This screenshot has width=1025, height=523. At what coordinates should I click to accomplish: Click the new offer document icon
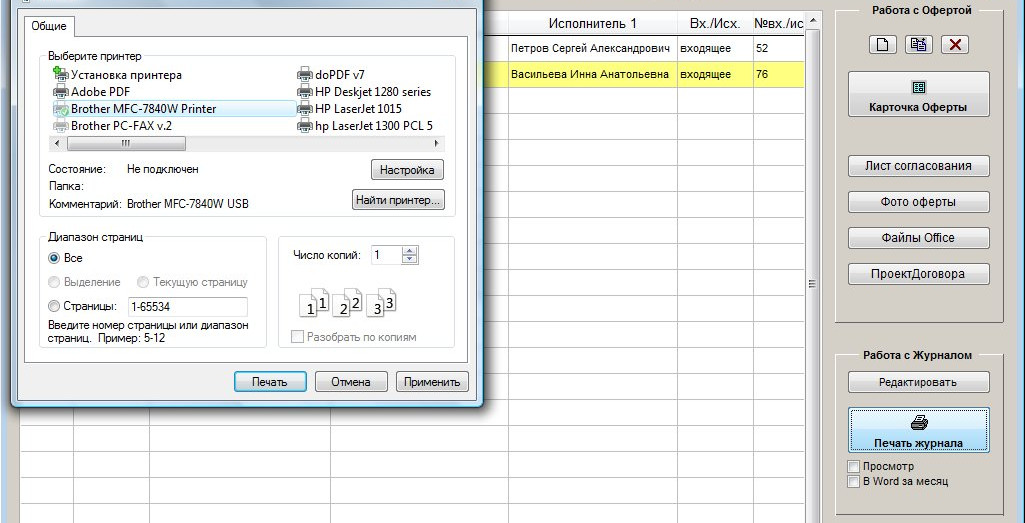[882, 44]
